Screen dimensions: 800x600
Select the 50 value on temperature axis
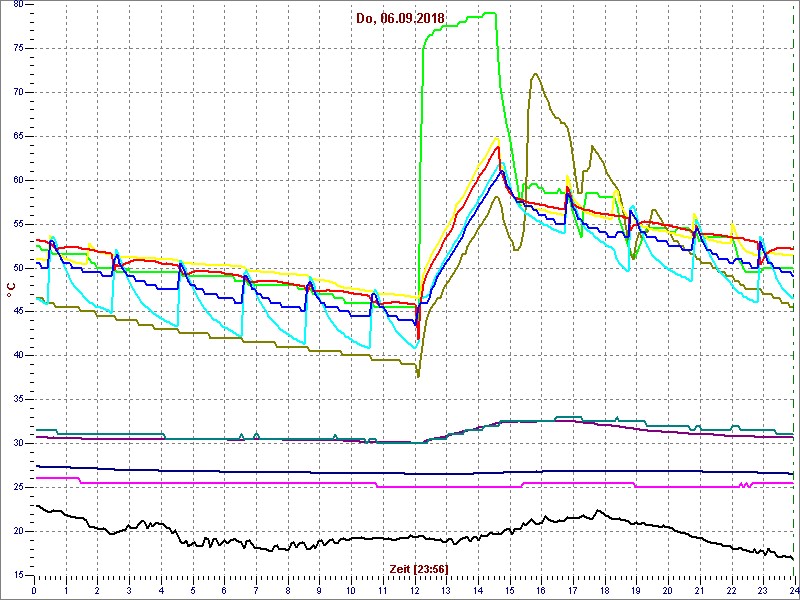coord(17,268)
